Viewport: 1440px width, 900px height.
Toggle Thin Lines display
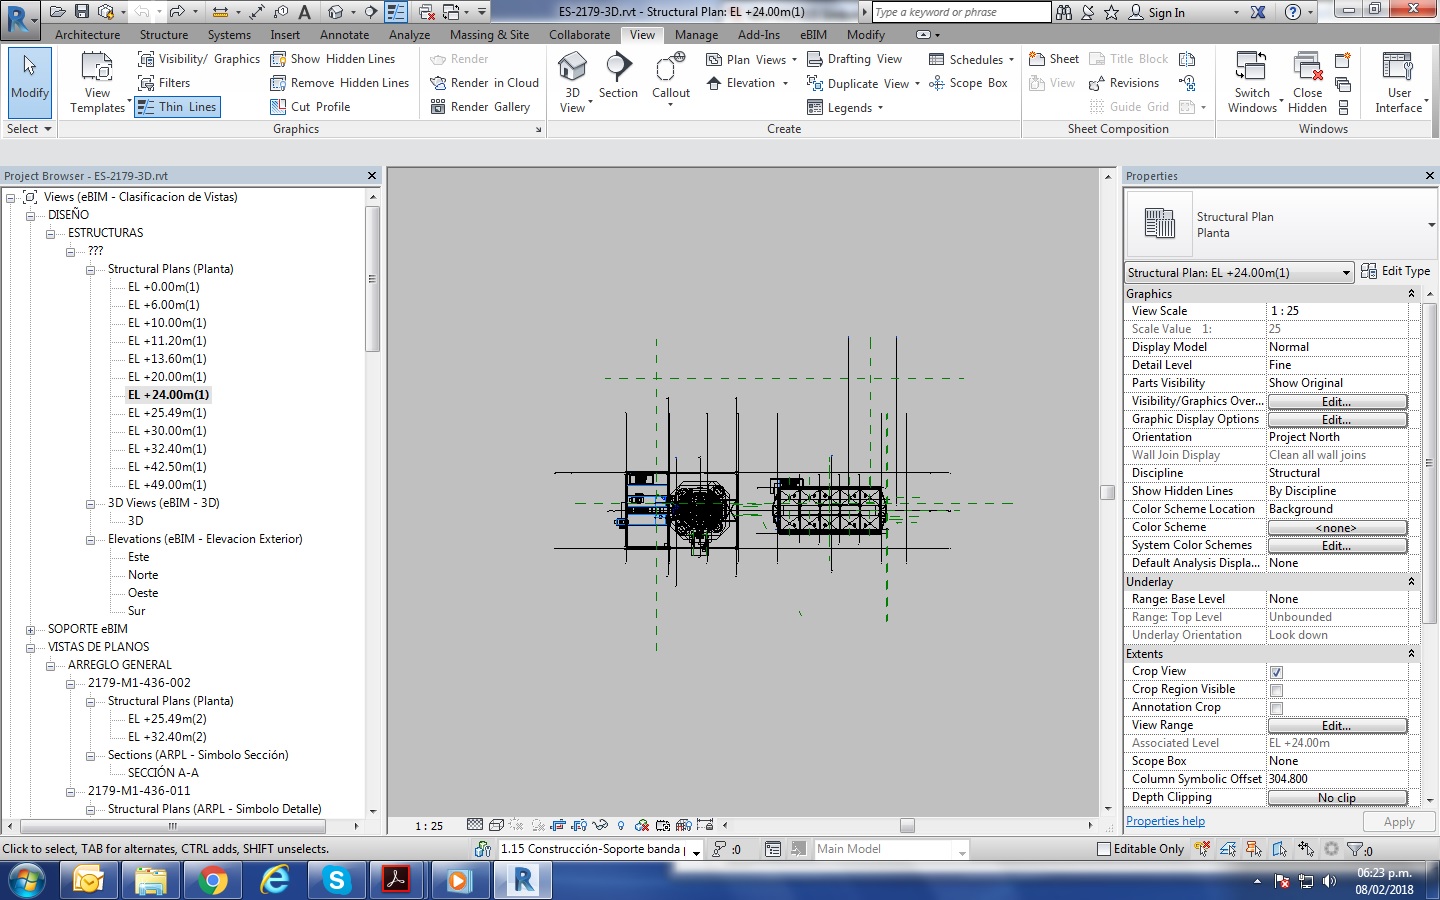[177, 107]
